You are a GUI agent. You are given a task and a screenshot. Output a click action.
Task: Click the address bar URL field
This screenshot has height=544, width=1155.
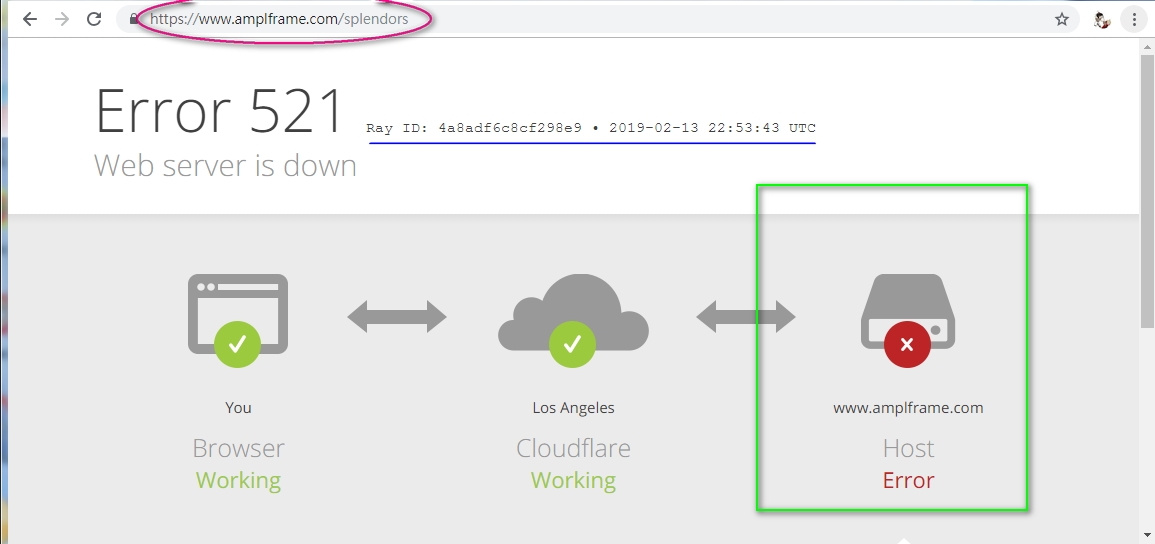click(x=597, y=19)
